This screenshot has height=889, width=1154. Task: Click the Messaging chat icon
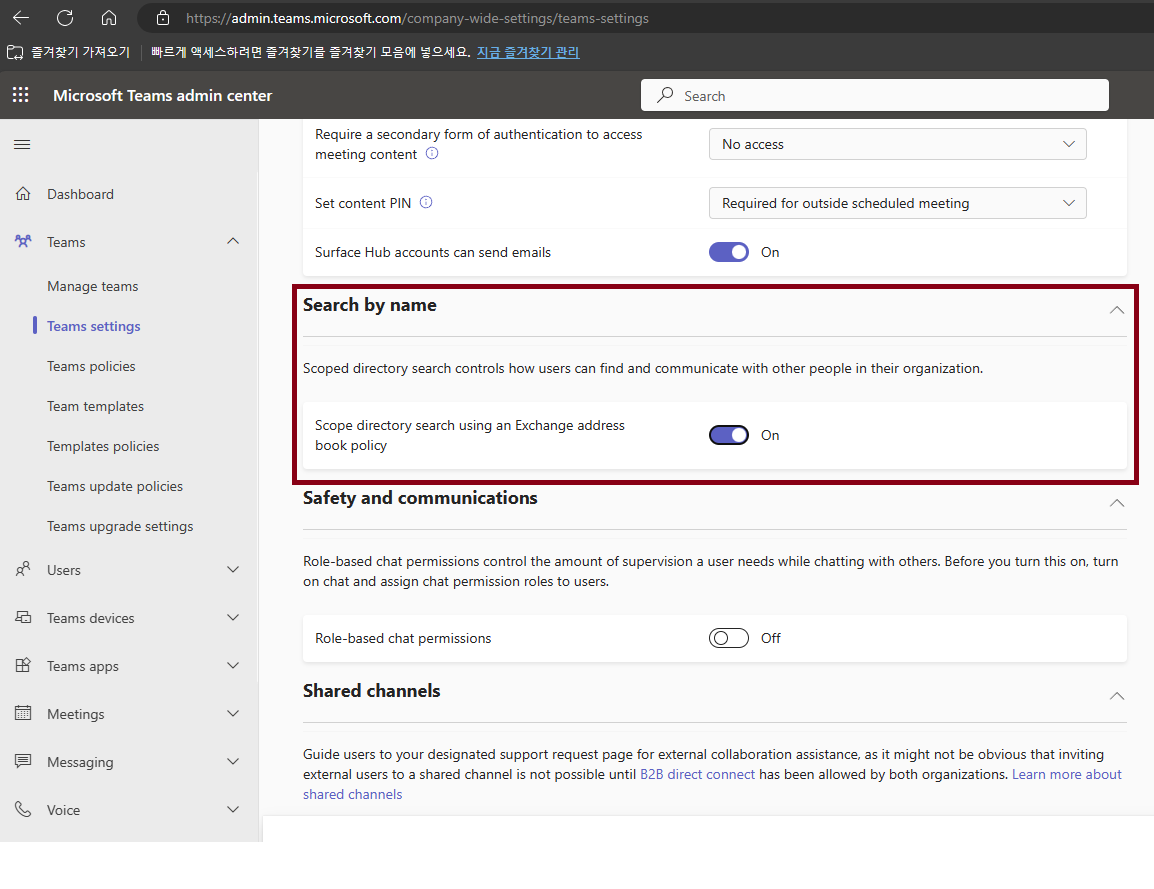[x=24, y=761]
